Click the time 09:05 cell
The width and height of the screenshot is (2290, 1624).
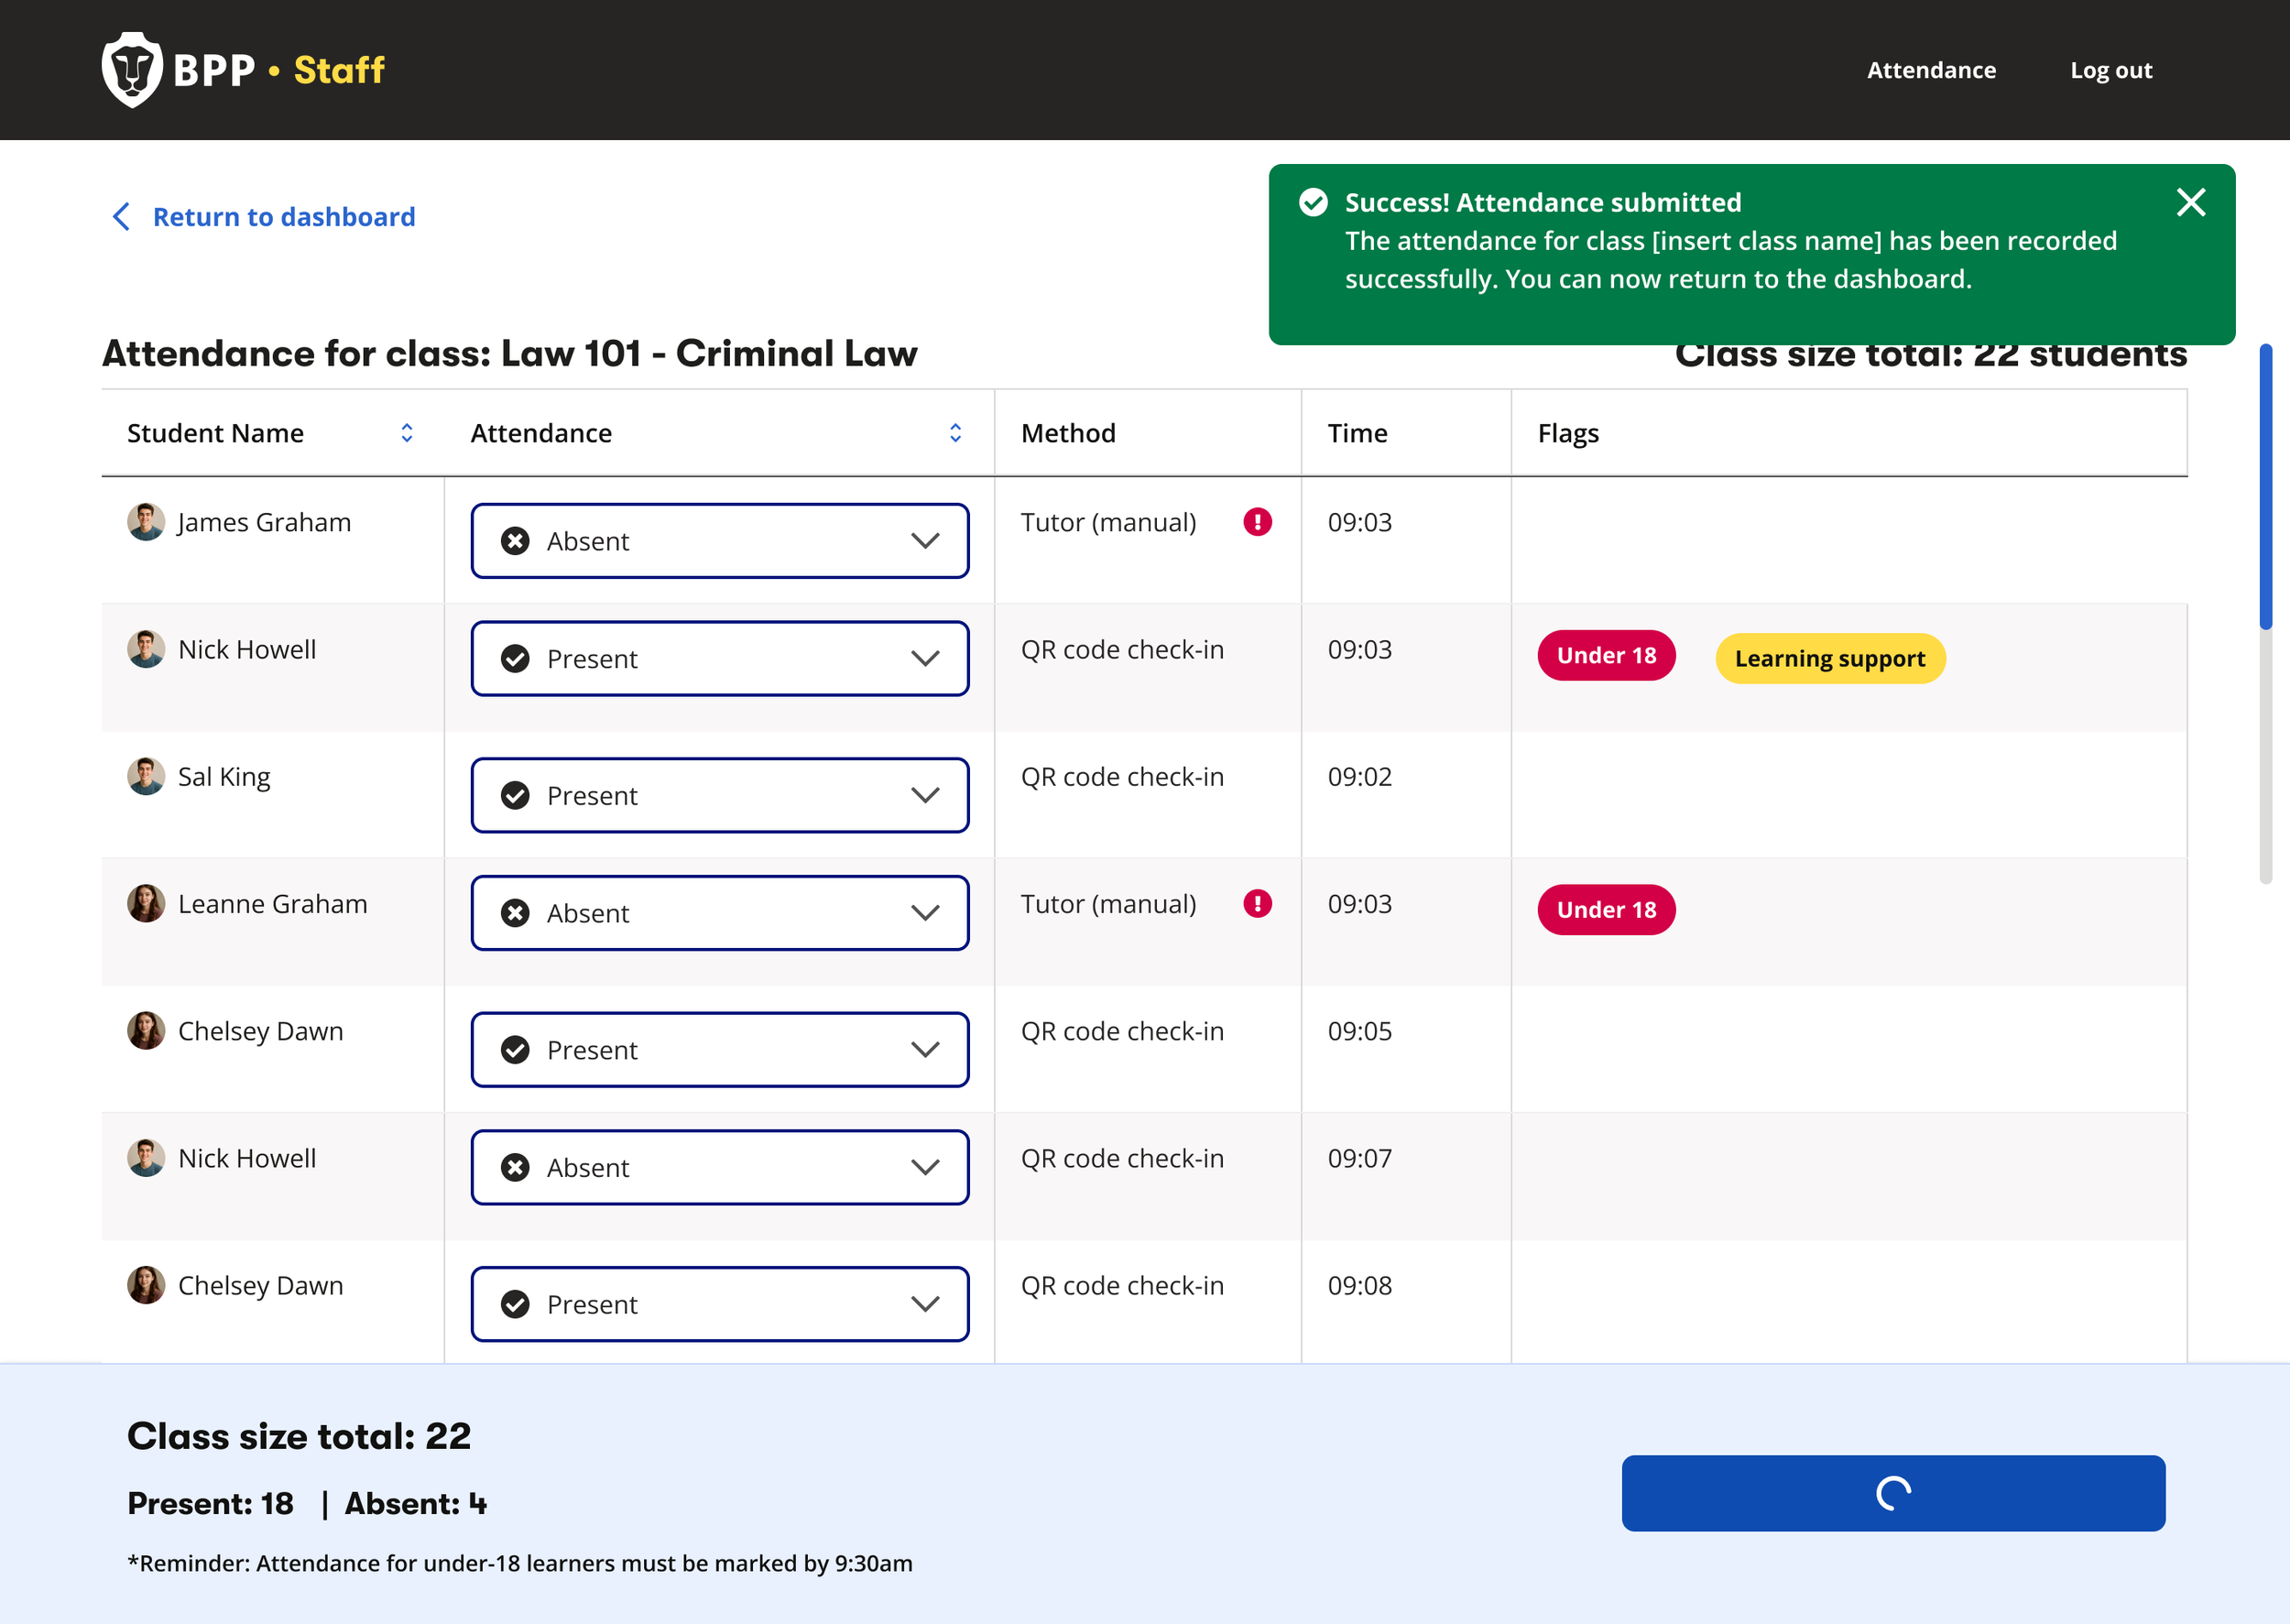1360,1031
